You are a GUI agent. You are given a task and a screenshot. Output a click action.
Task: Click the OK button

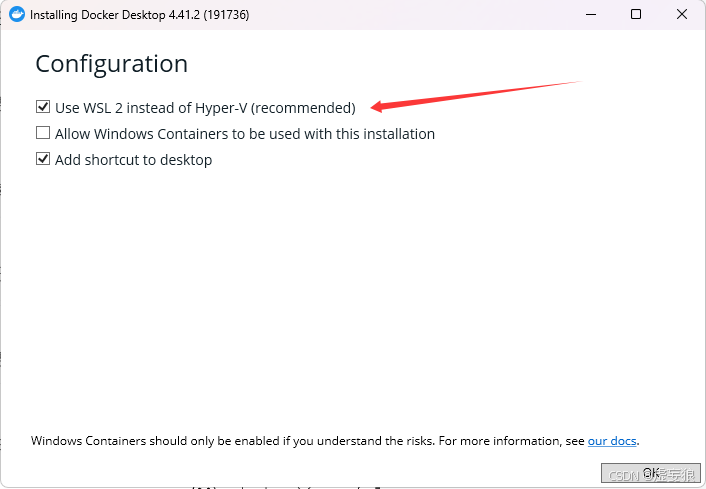(651, 473)
